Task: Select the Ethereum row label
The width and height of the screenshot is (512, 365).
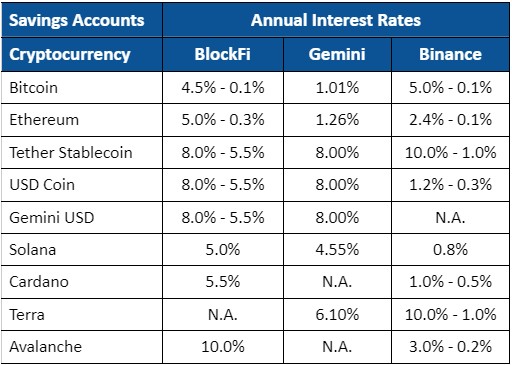Action: coord(44,120)
